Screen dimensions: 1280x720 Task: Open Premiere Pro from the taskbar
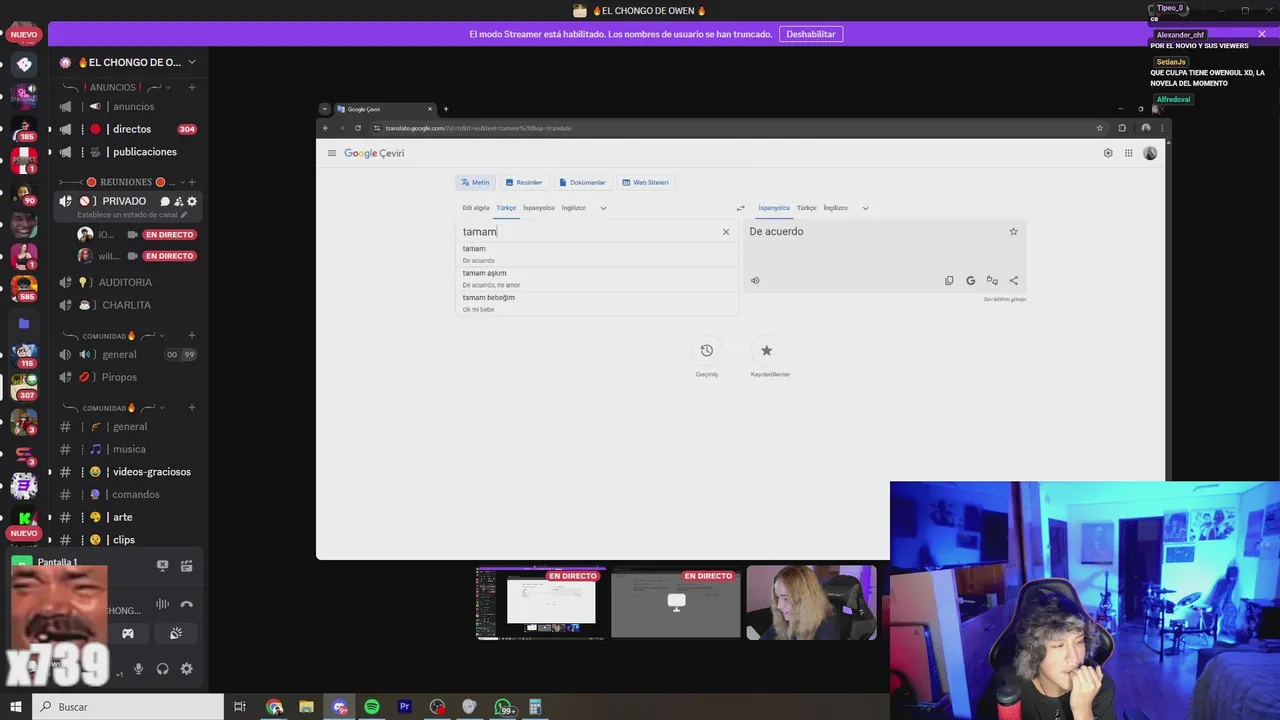(x=405, y=707)
